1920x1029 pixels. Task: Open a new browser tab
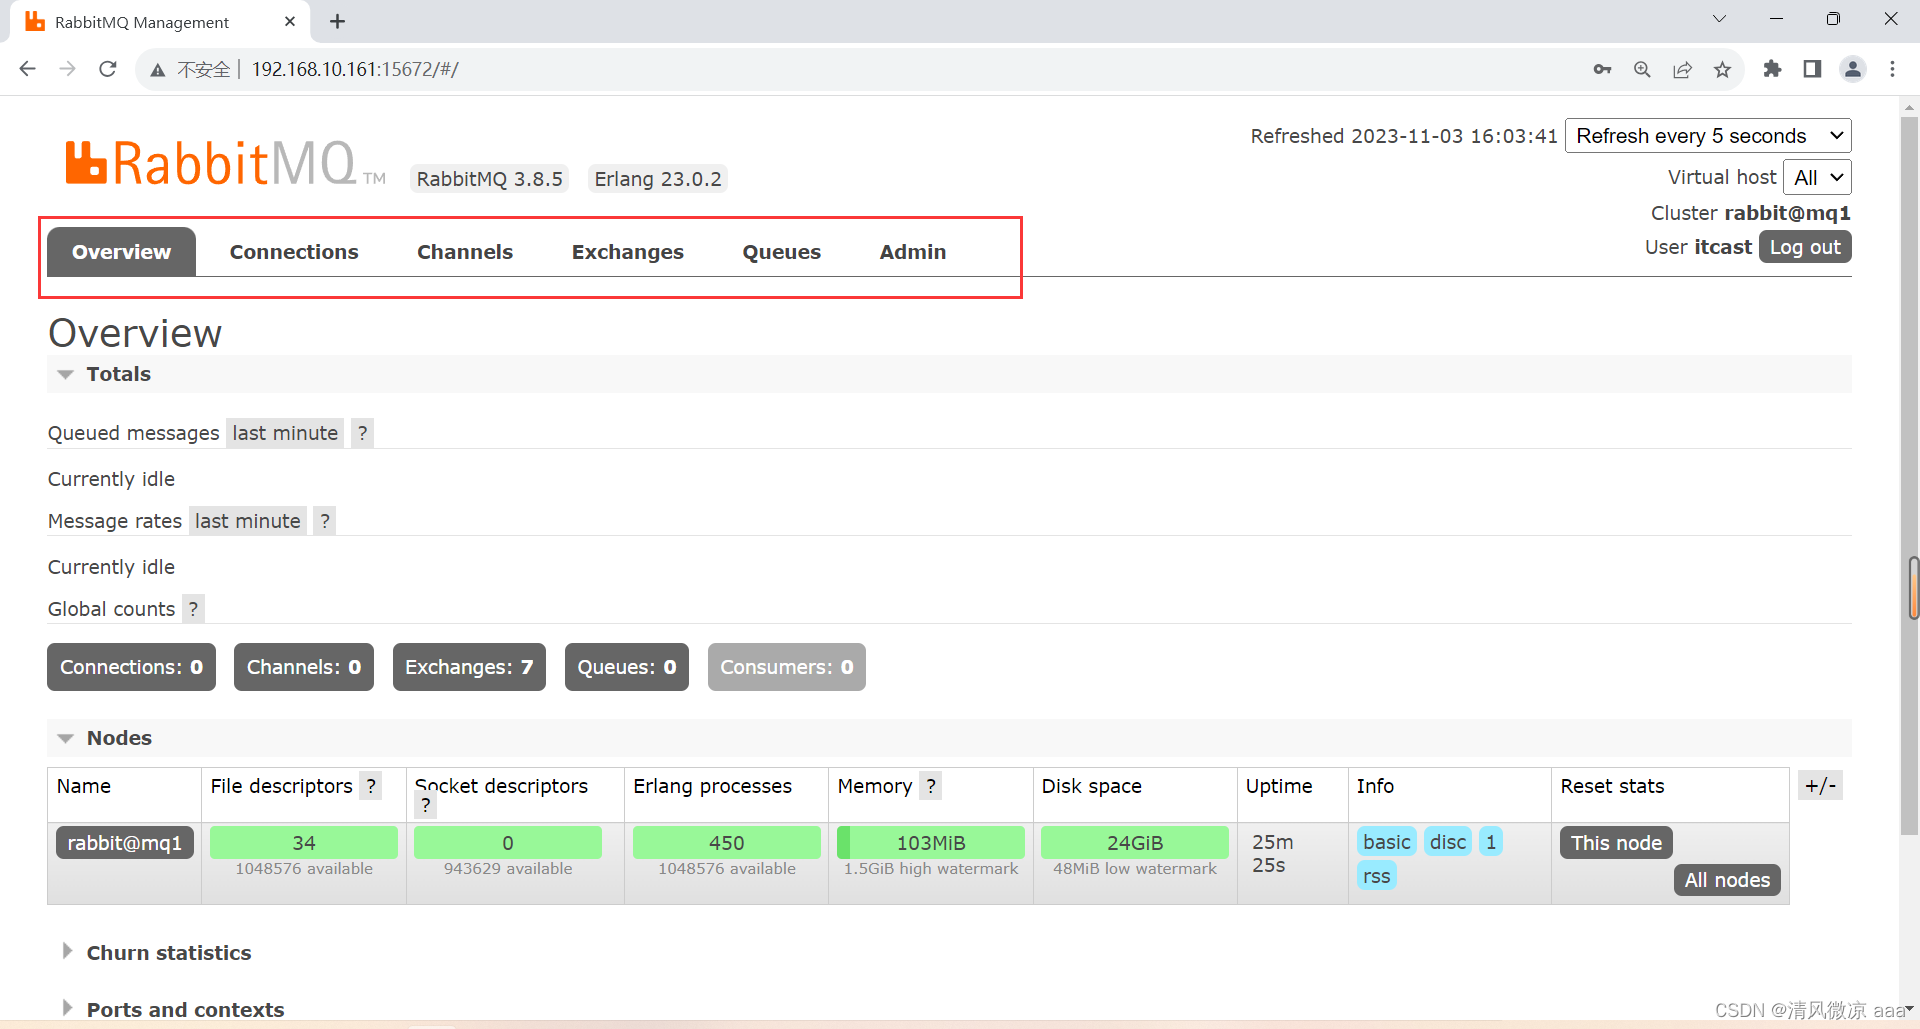pyautogui.click(x=338, y=21)
